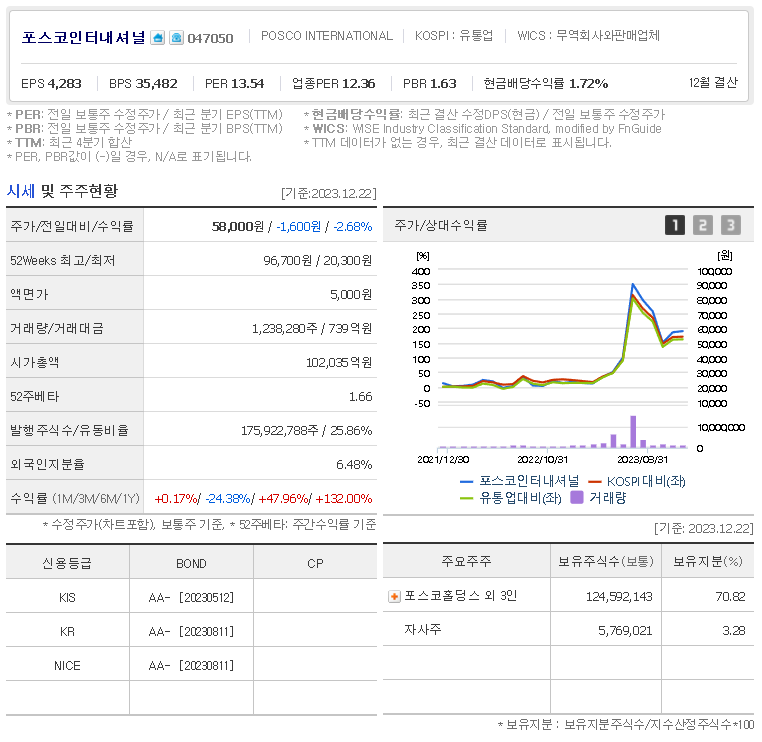Click the 자사주 shareholder row label
Viewport: 762px width, 742px height.
point(423,630)
